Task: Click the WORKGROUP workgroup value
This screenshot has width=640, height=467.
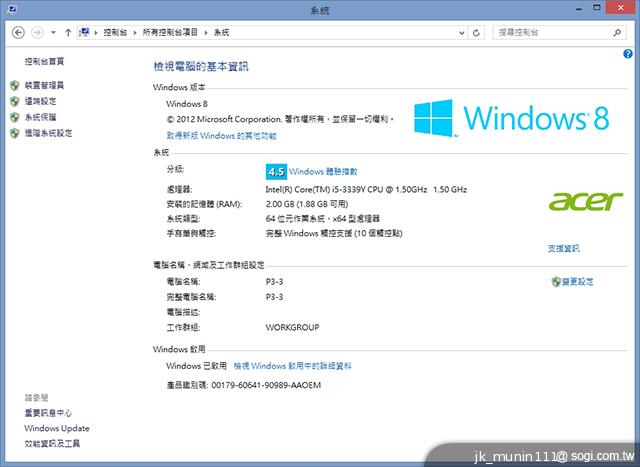Action: (x=292, y=327)
